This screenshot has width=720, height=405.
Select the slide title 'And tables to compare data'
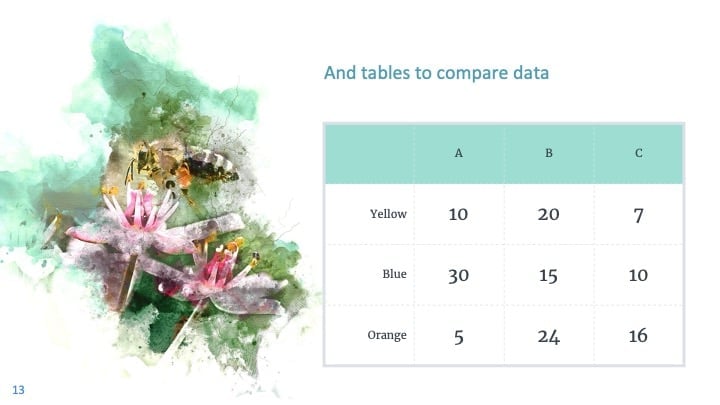click(x=436, y=73)
